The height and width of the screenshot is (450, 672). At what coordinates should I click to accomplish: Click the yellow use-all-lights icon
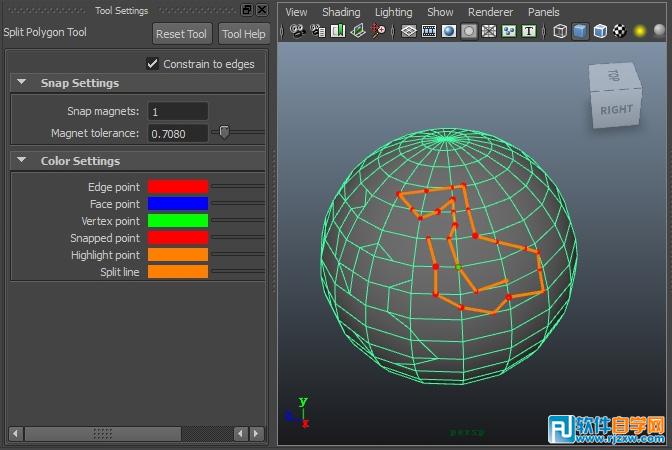[640, 31]
